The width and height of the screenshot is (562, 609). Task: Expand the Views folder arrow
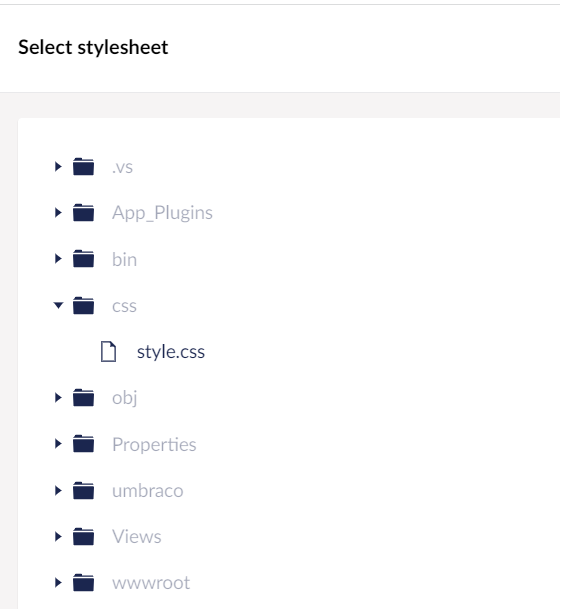[58, 537]
